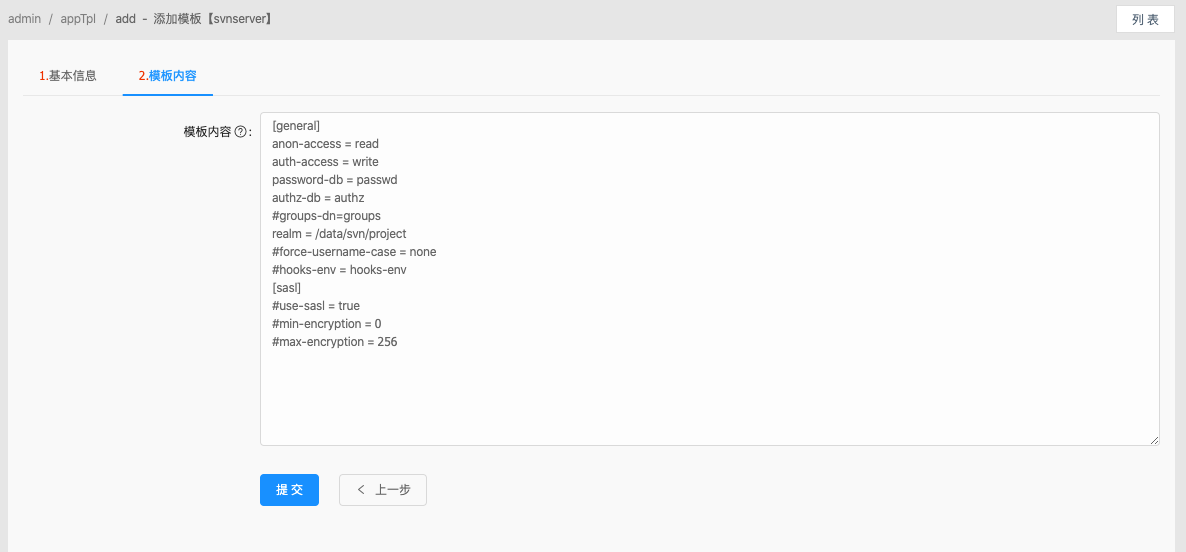
Task: Place cursor on password-db = passwd line
Action: 334,180
